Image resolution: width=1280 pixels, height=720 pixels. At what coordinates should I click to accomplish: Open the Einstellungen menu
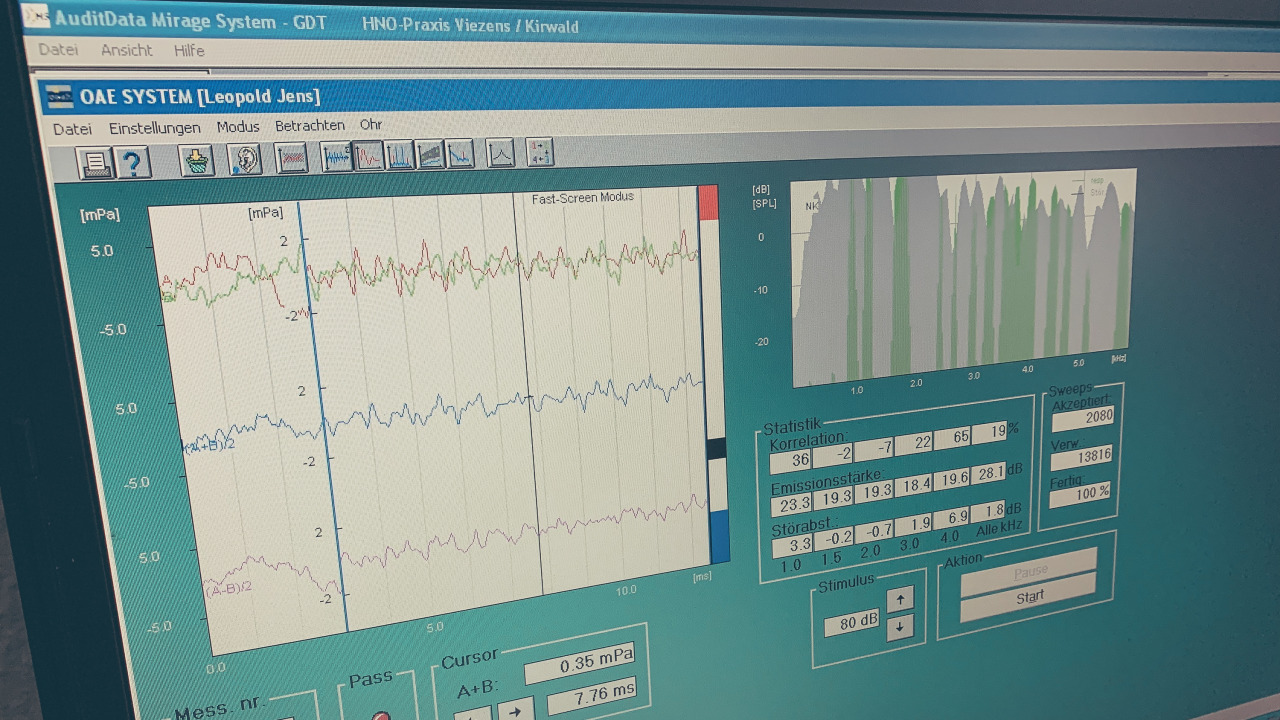(x=155, y=128)
